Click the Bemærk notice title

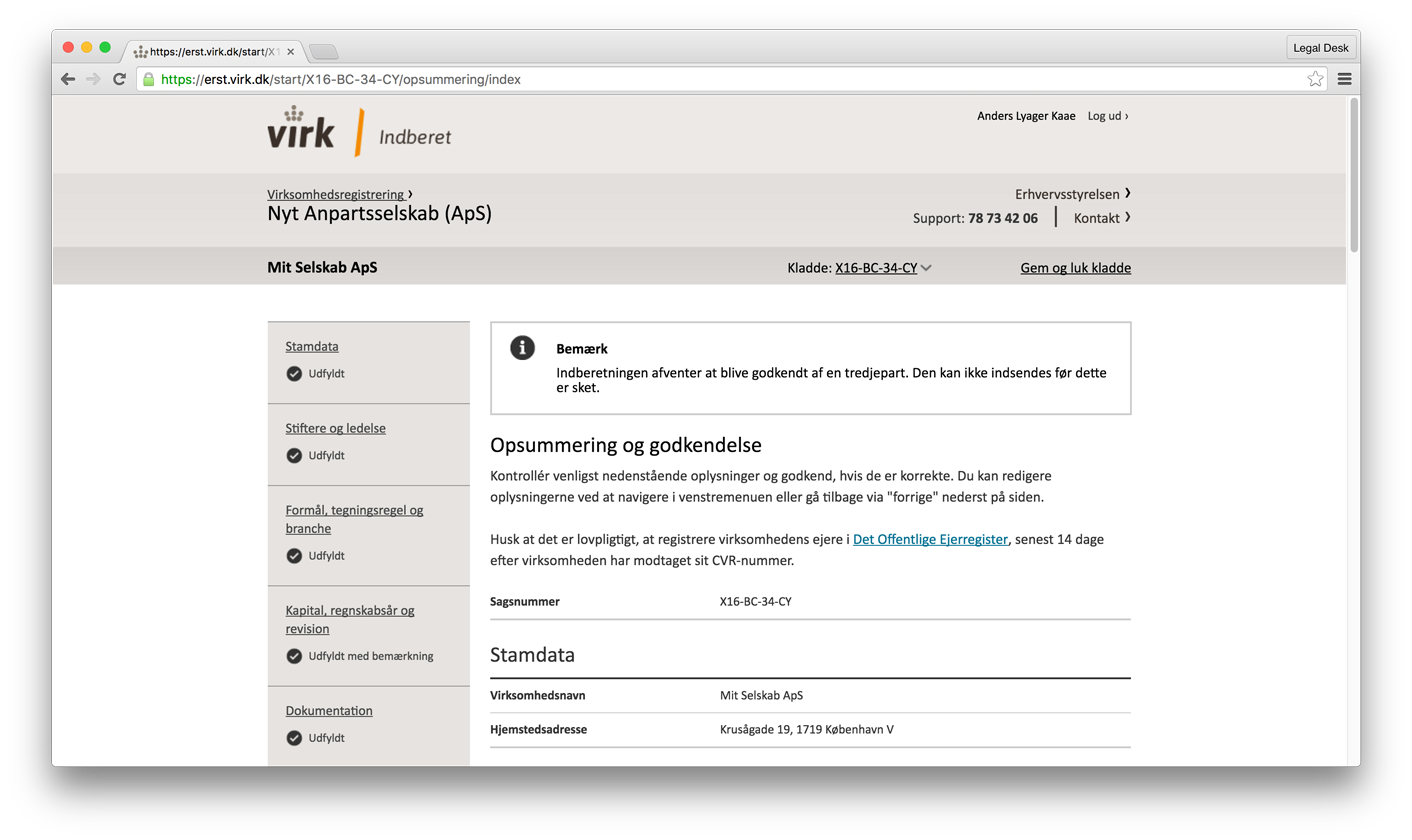coord(582,349)
